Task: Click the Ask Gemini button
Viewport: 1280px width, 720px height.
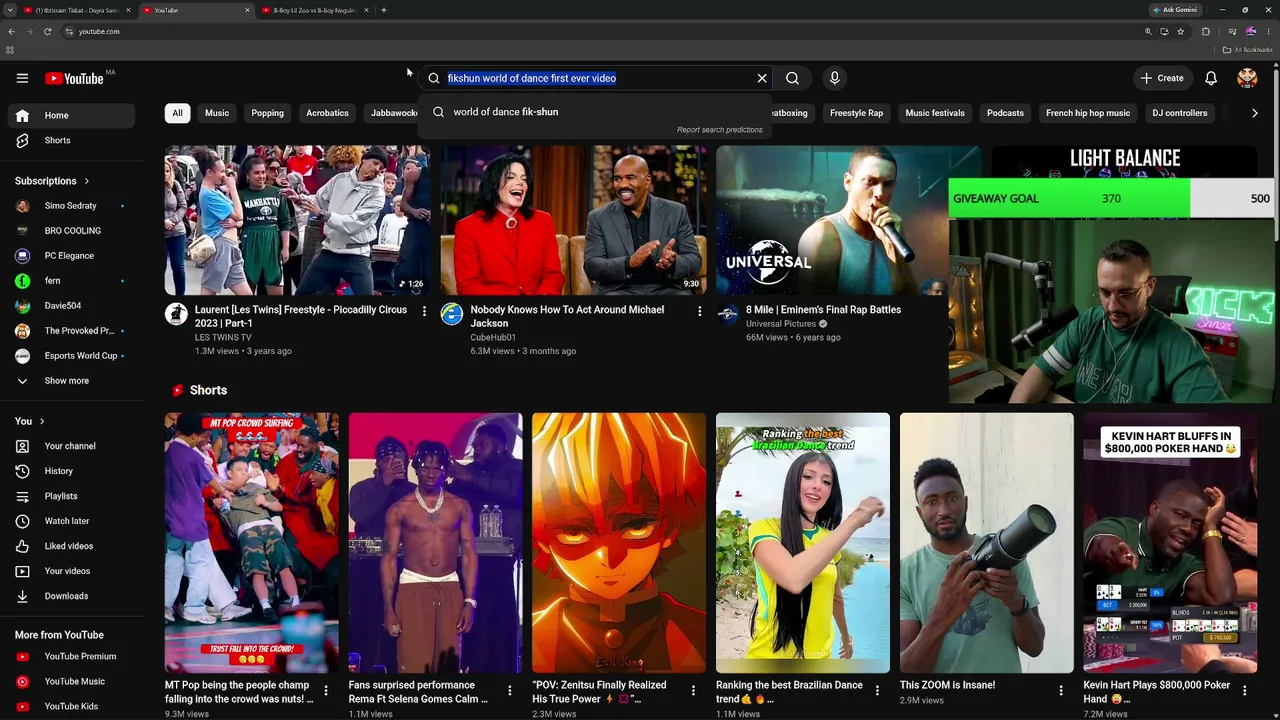Action: click(1175, 10)
